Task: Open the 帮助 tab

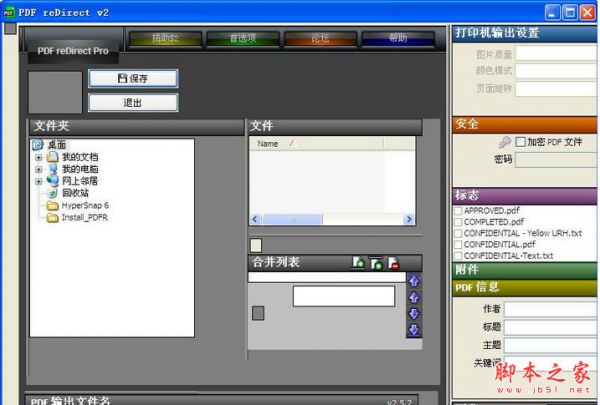Action: coord(398,38)
